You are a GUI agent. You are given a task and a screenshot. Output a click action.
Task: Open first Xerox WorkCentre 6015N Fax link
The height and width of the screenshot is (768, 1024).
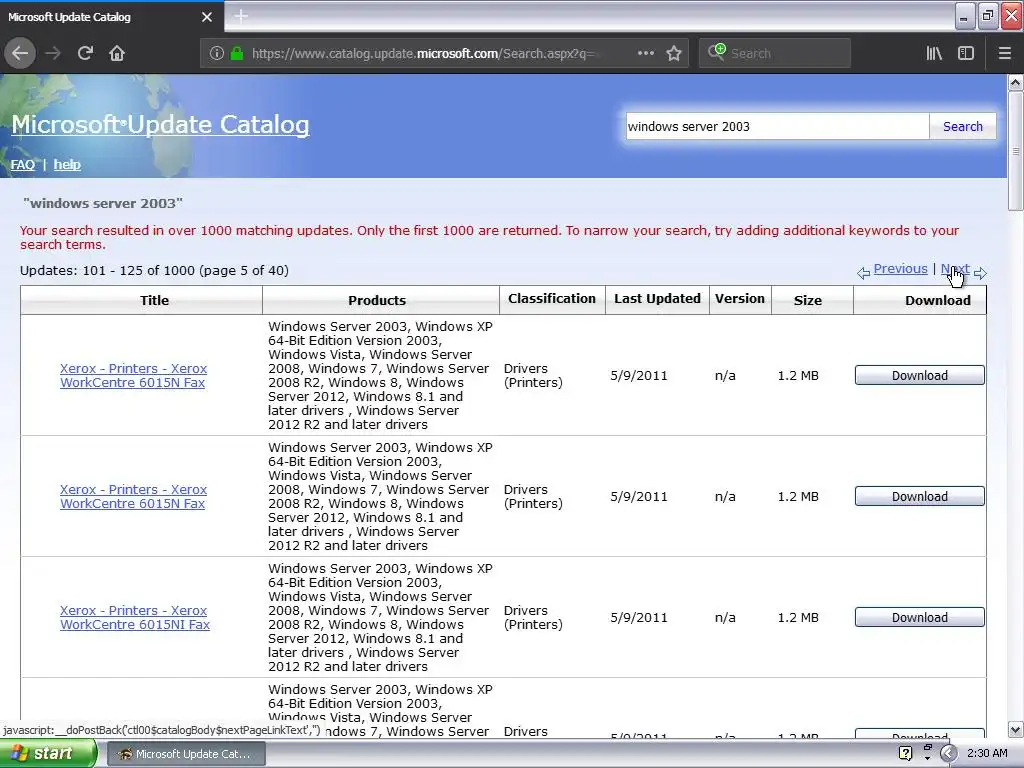[133, 376]
